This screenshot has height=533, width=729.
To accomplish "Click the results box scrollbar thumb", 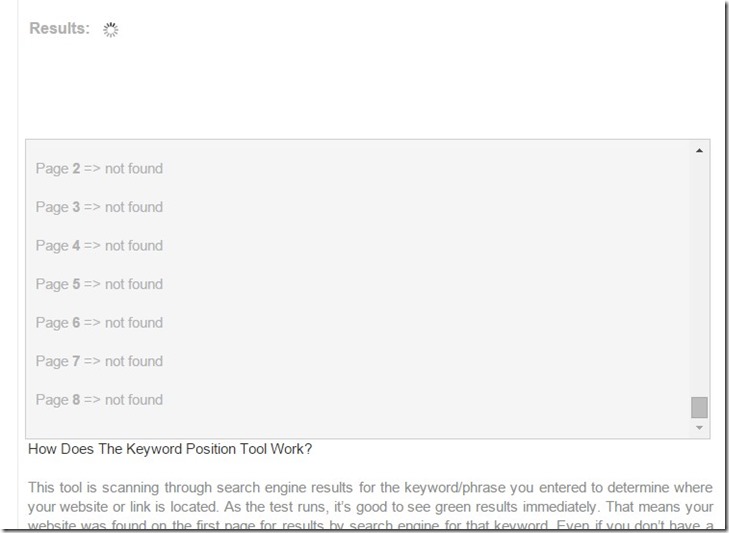I will coord(699,407).
